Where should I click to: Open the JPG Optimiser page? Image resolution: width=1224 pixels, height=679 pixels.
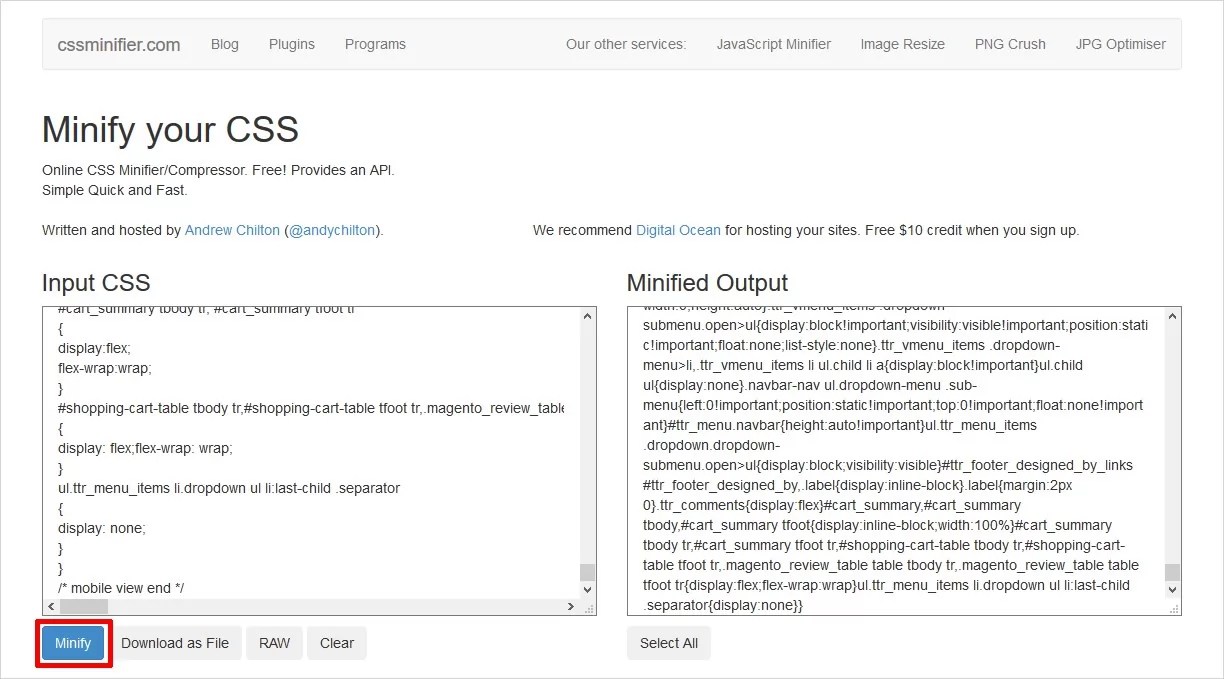(1120, 44)
